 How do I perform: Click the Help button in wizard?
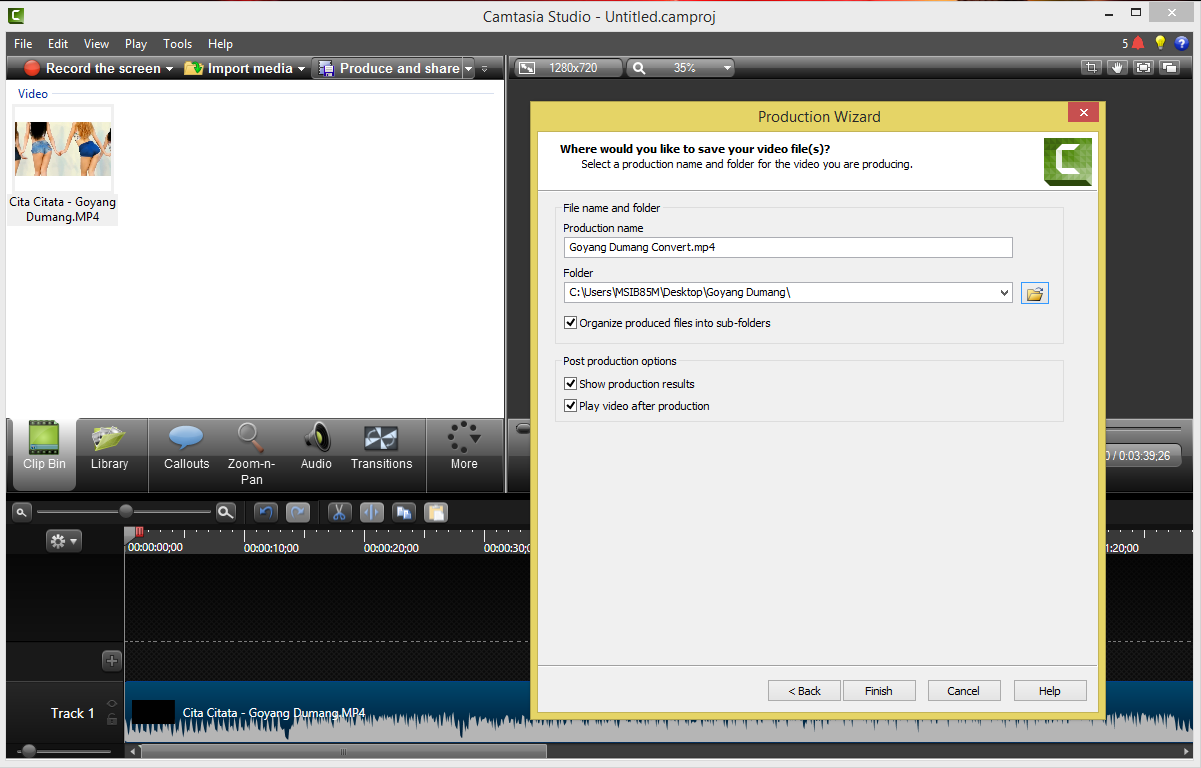point(1050,691)
